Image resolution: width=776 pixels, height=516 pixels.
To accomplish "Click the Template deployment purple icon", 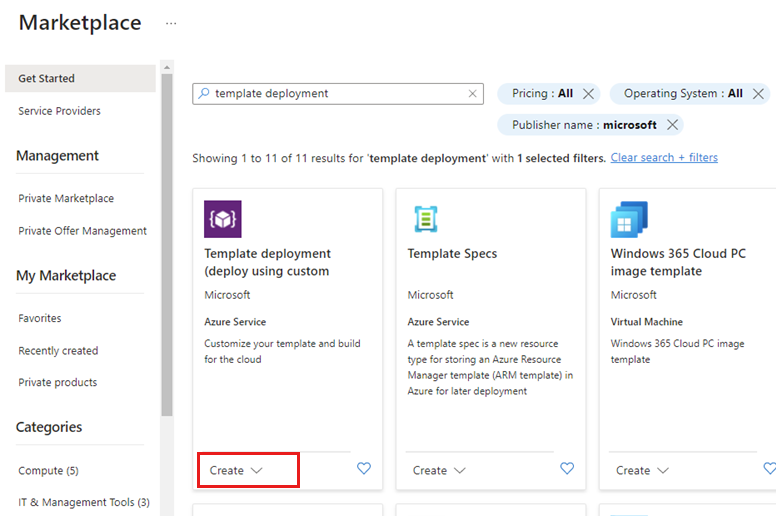I will (223, 219).
